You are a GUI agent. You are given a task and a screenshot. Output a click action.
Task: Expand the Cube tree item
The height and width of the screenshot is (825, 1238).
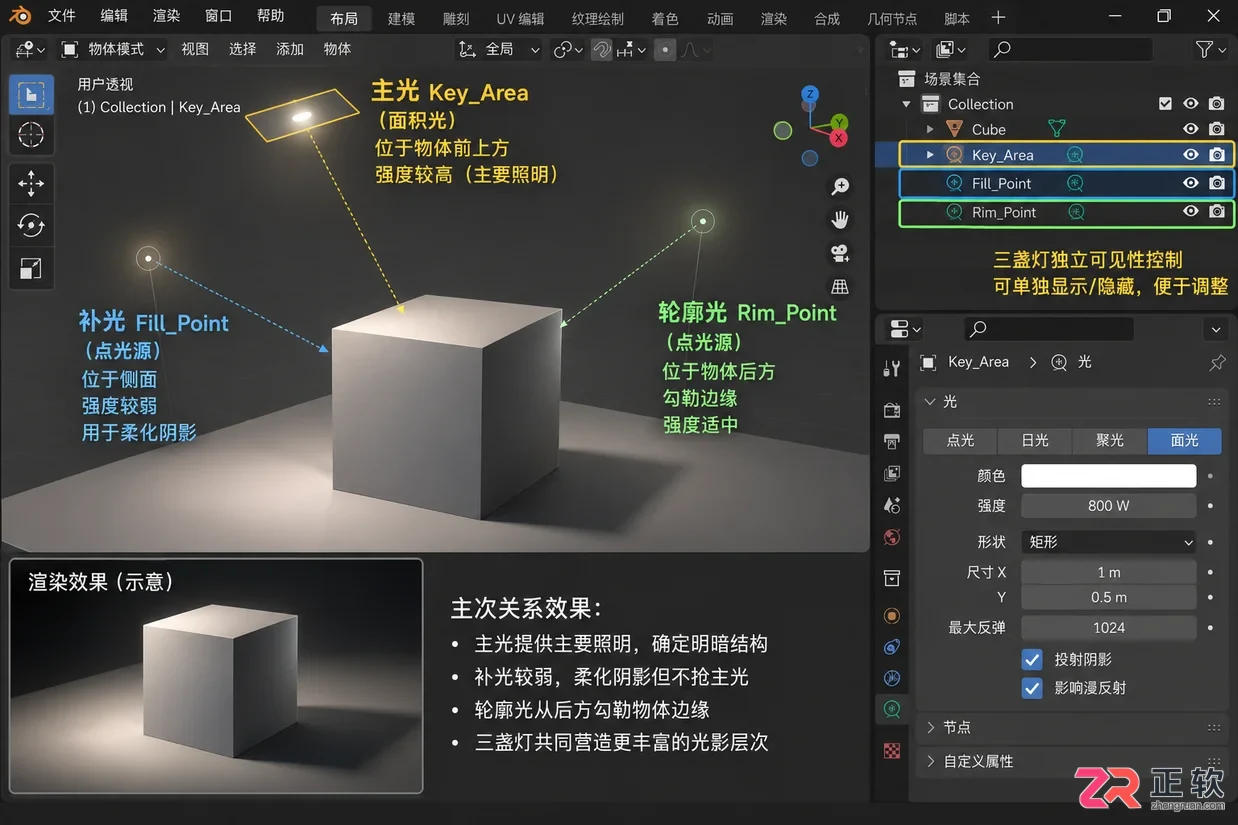(930, 129)
